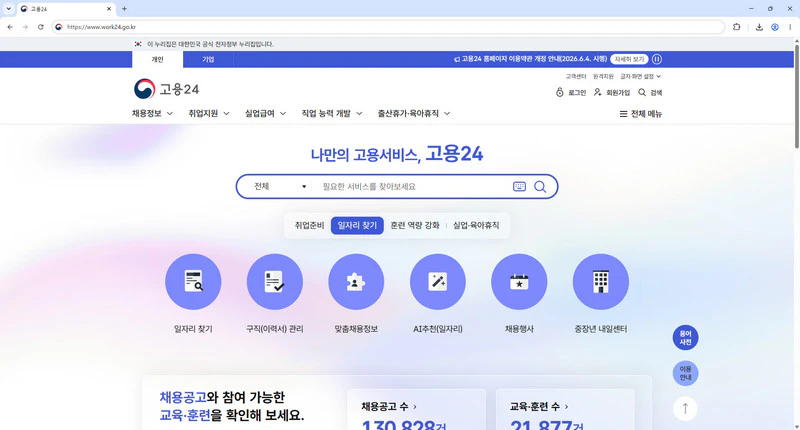The image size is (800, 430).
Task: Open the 전체 search category dropdown
Action: 280,187
